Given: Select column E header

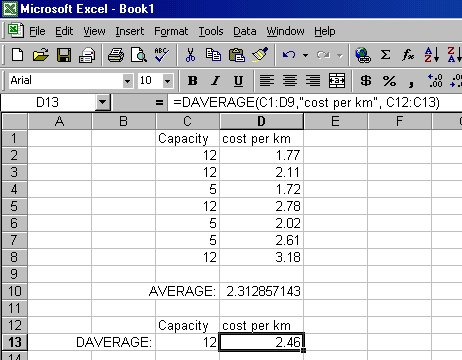Looking at the screenshot, I should (335, 121).
